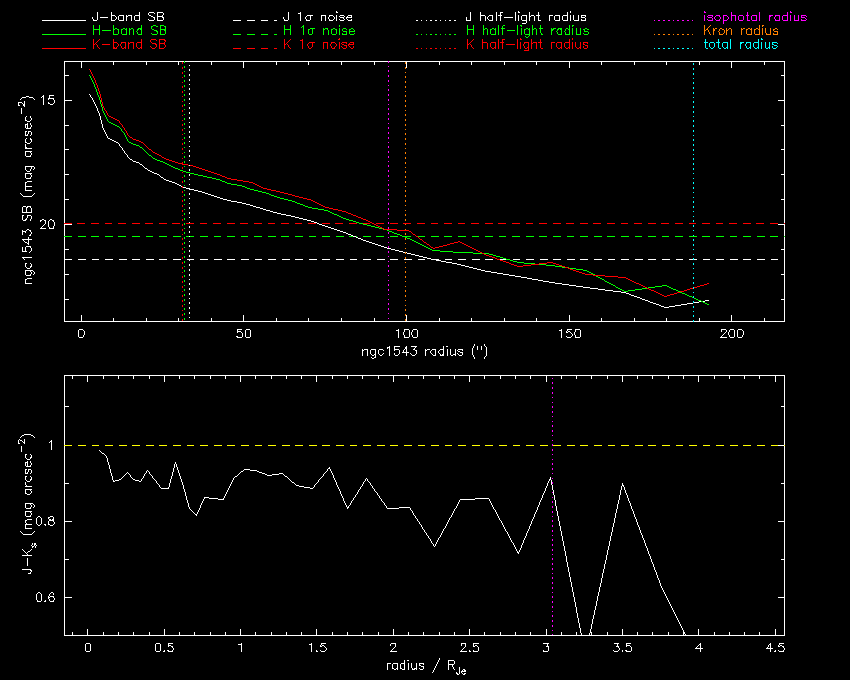Click the Kron radius legend label
Image resolution: width=850 pixels, height=680 pixels.
tap(741, 31)
